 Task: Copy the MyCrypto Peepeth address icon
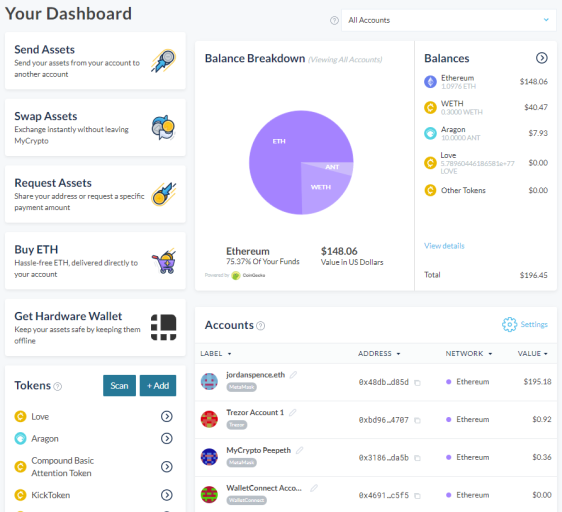[x=417, y=458]
